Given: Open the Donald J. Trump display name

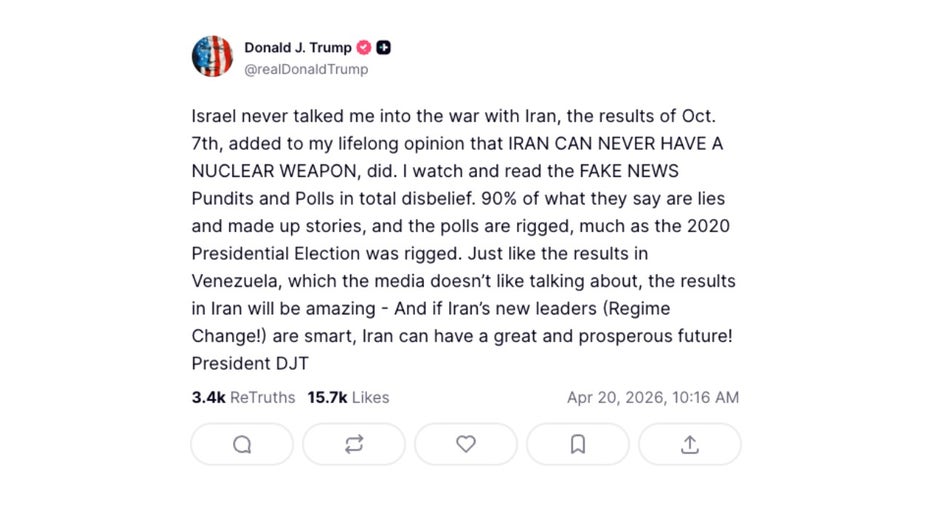Looking at the screenshot, I should pos(298,47).
